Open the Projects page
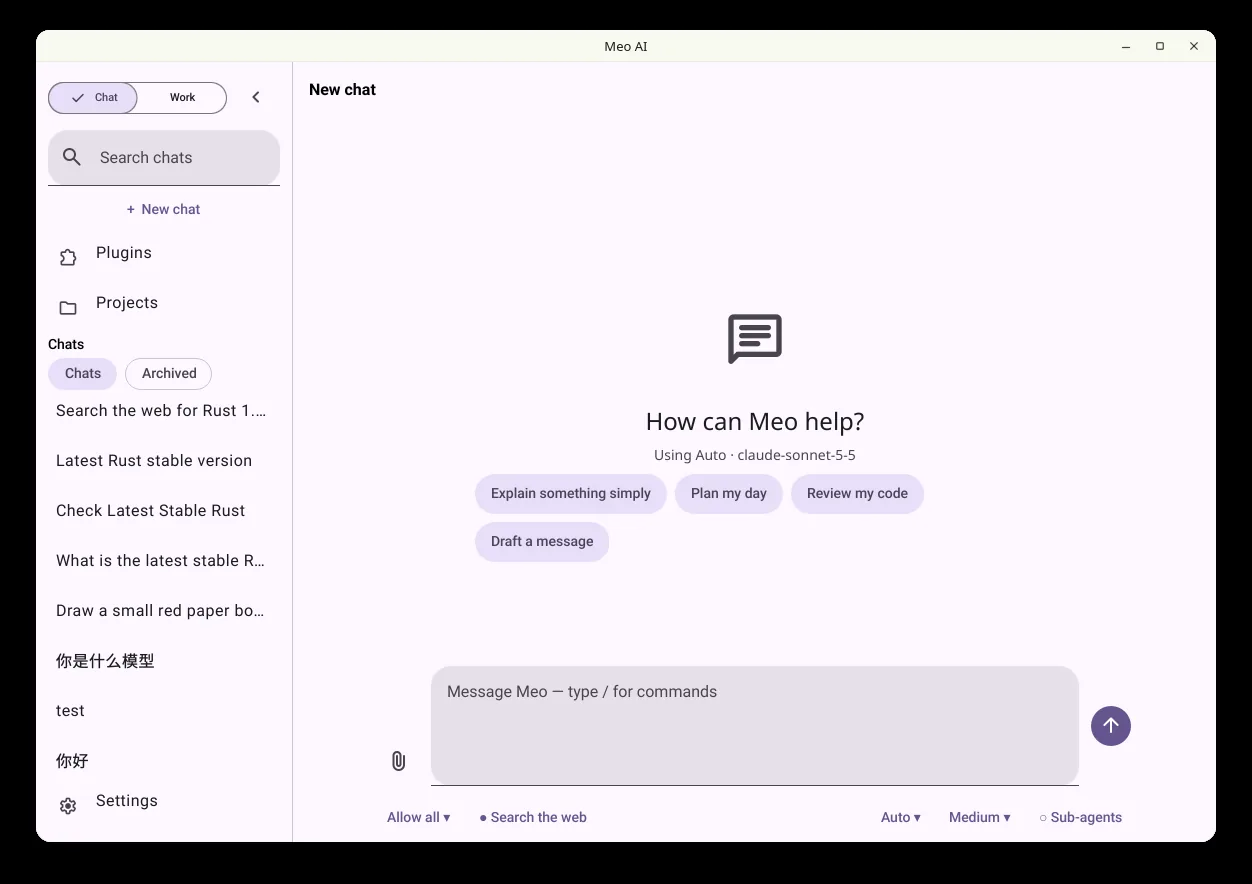1252x884 pixels. point(164,308)
